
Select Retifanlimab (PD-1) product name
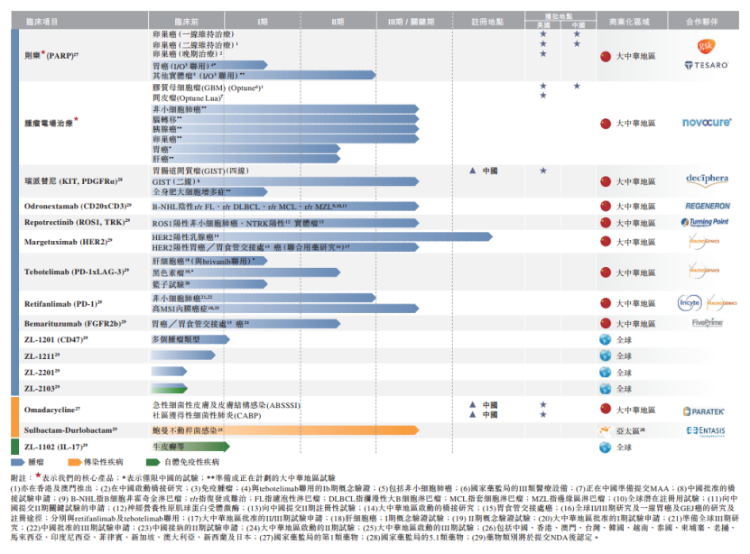click(x=63, y=304)
